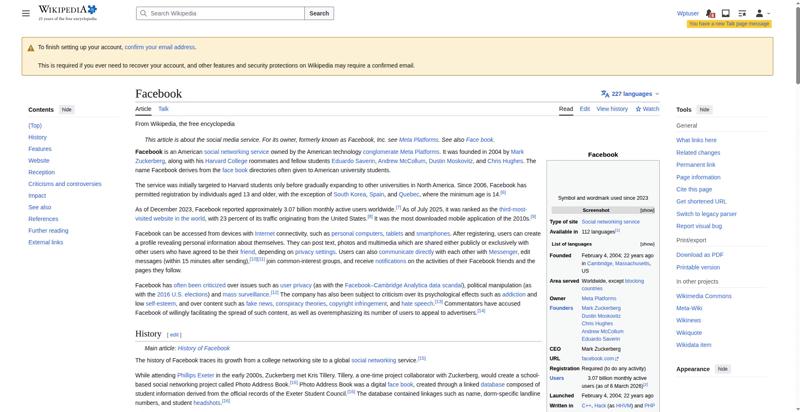
Task: Click the Watch star icon
Action: [x=638, y=109]
